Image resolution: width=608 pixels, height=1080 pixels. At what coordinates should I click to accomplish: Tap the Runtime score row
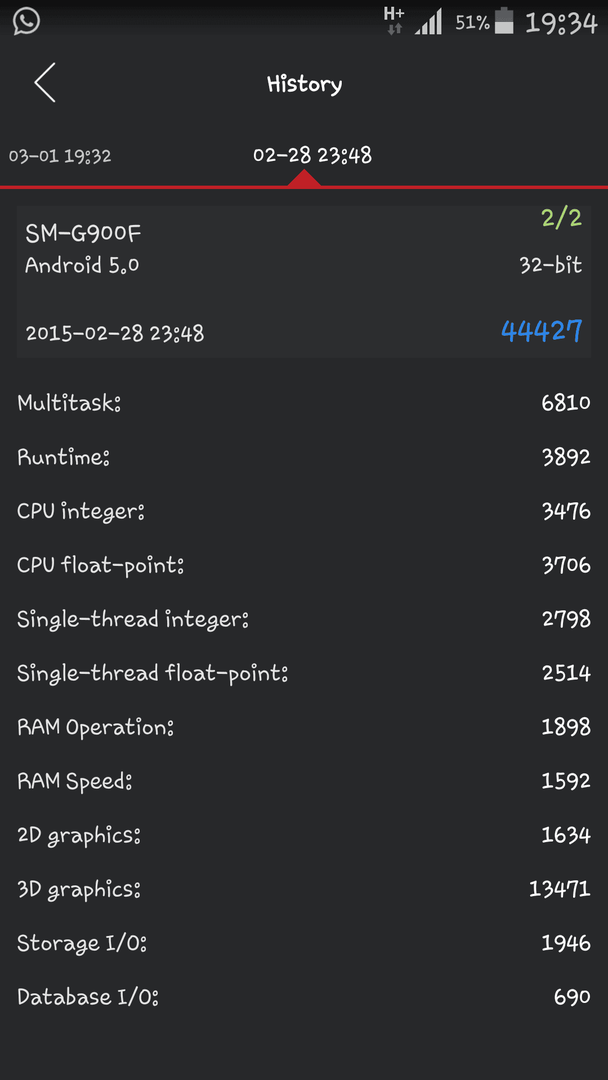(304, 458)
